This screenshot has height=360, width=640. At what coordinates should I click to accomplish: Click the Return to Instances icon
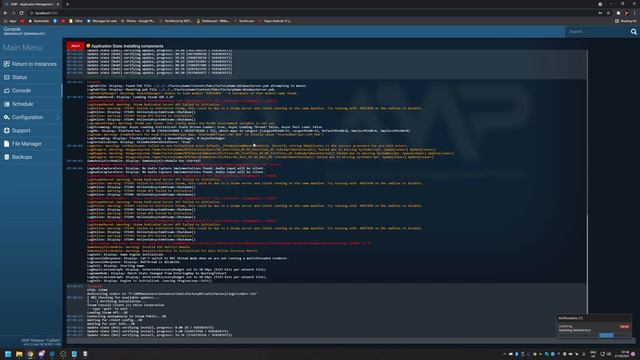tap(7, 64)
